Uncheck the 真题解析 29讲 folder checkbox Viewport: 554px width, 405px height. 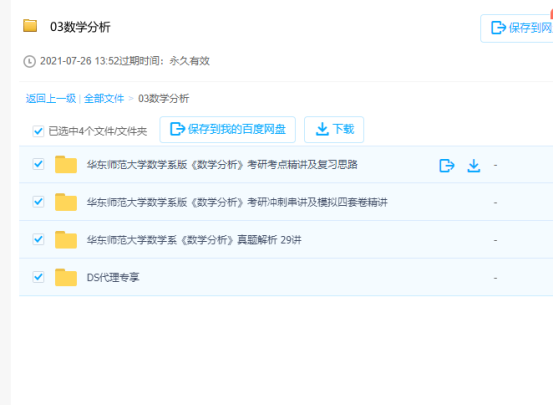coord(38,239)
